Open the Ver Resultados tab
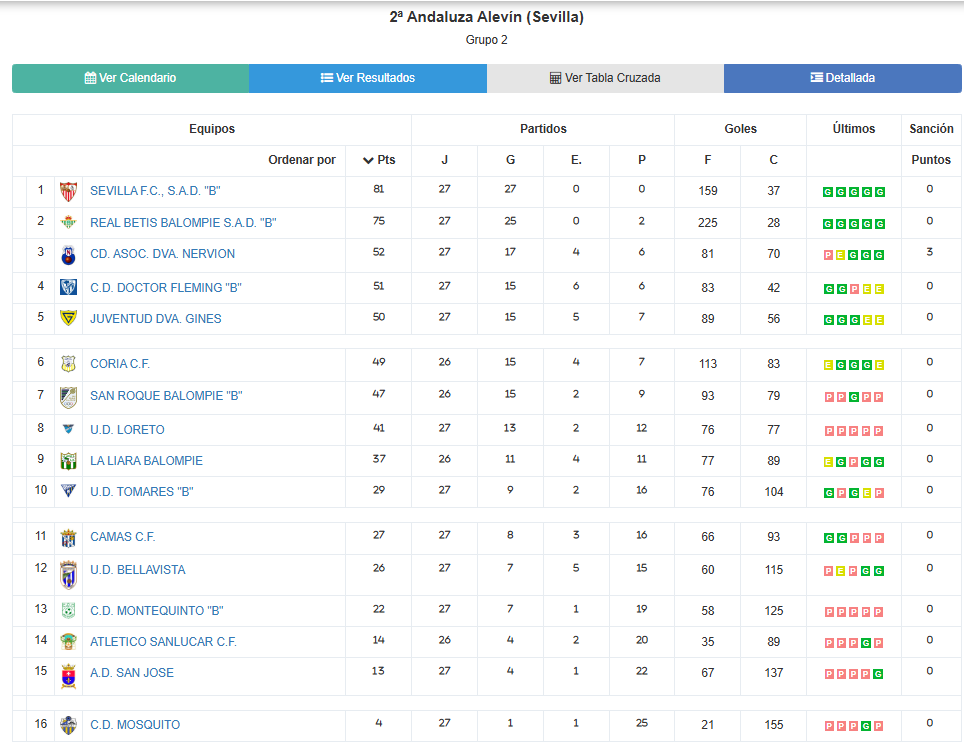This screenshot has height=756, width=964. pos(368,78)
